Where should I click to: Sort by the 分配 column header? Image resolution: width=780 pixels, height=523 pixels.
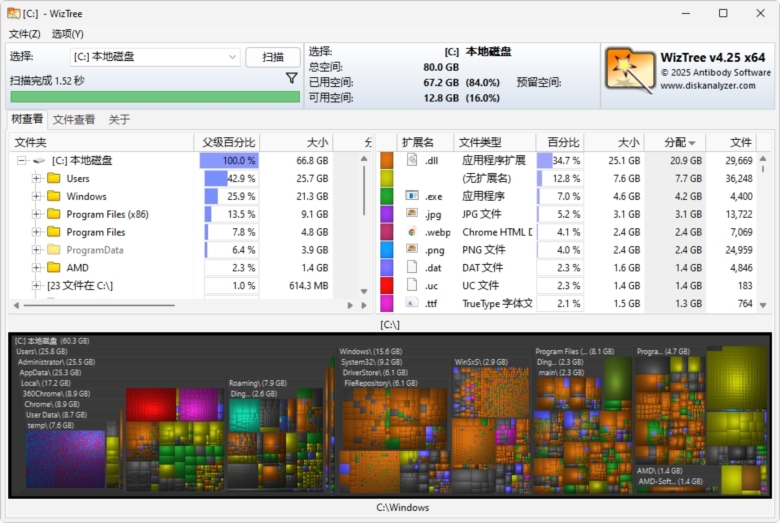(675, 142)
